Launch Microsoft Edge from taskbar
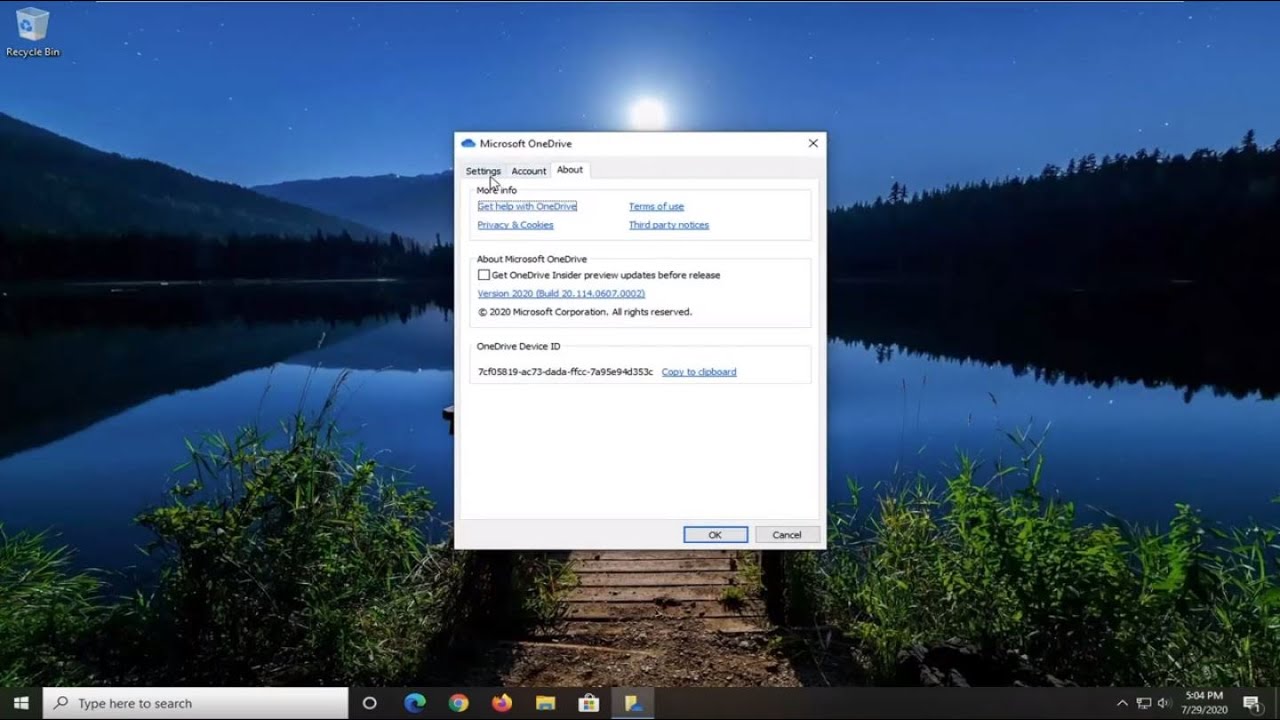This screenshot has width=1280, height=720. [x=415, y=703]
